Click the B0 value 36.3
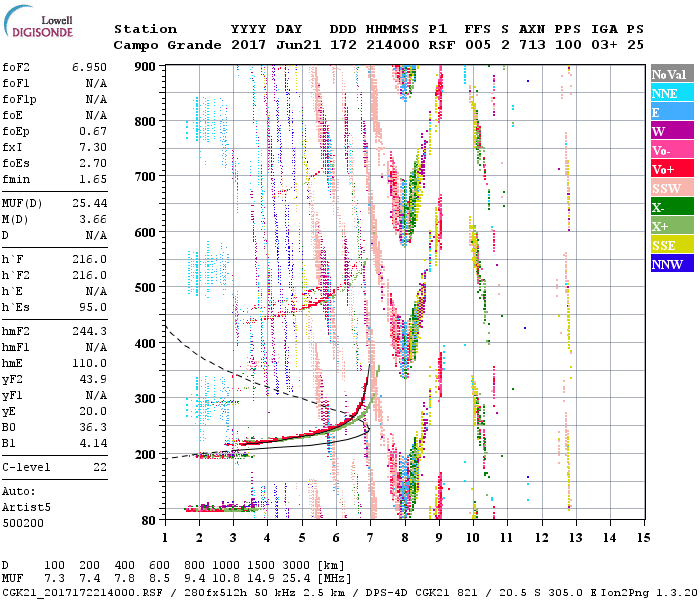This screenshot has height=600, width=700. point(93,427)
